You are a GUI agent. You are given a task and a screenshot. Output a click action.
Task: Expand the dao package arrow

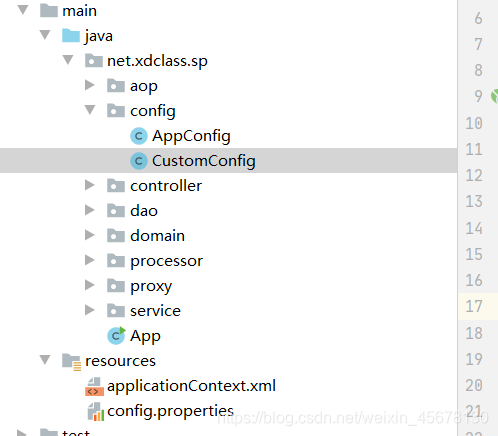click(x=89, y=210)
